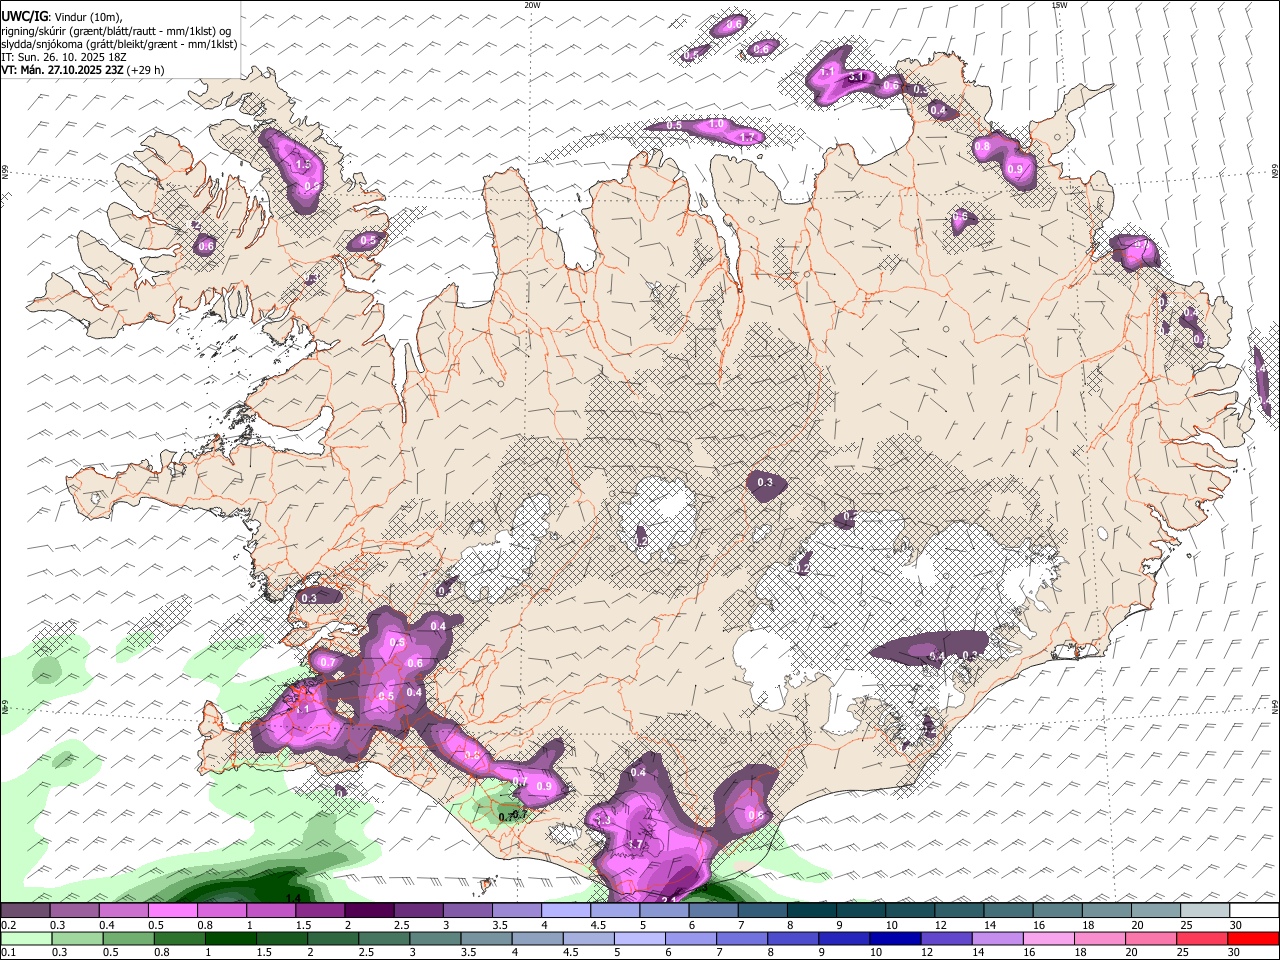
Task: Pick the grey-green rain scale swatch labelled 3
Action: click(435, 938)
